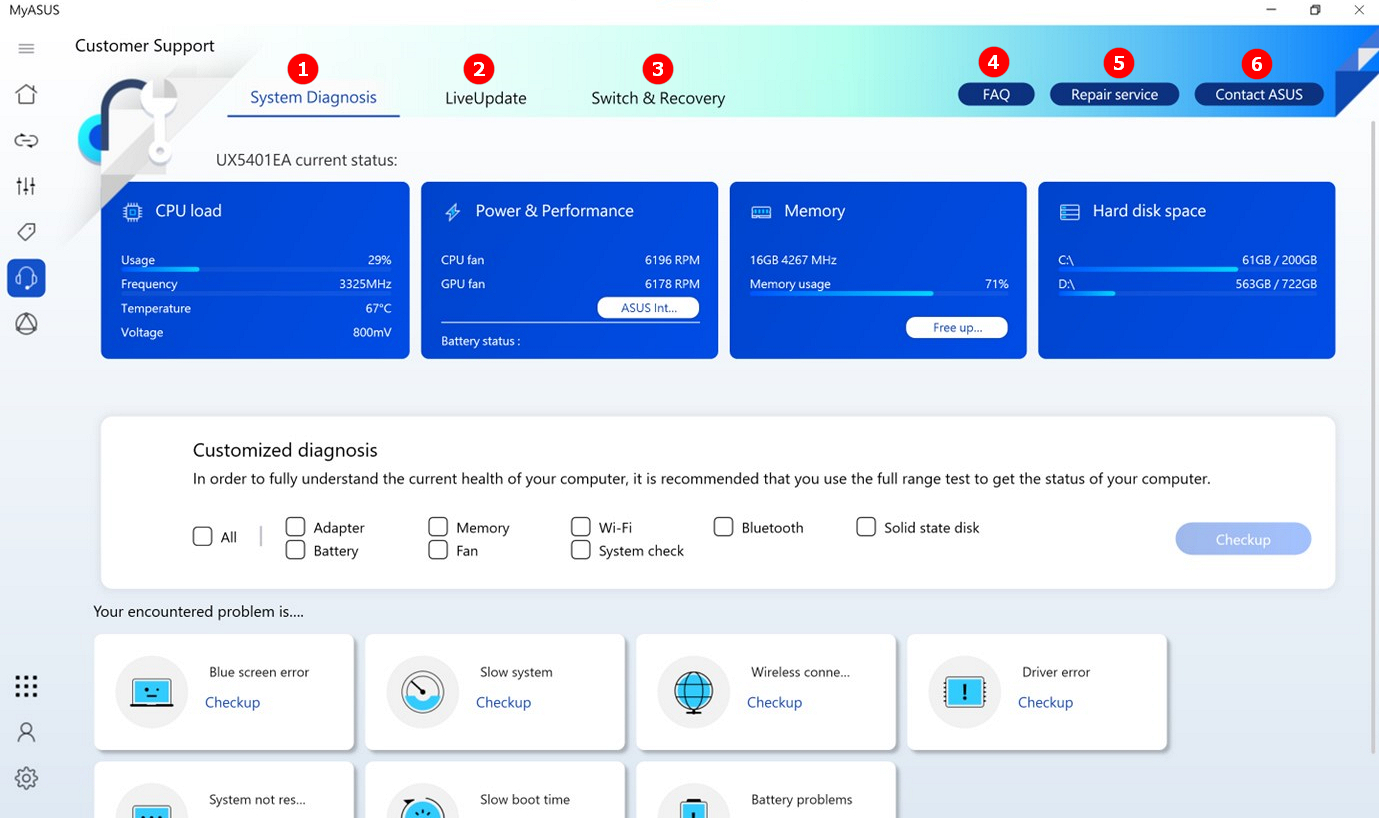Open the user account icon
The width and height of the screenshot is (1379, 818).
(27, 732)
